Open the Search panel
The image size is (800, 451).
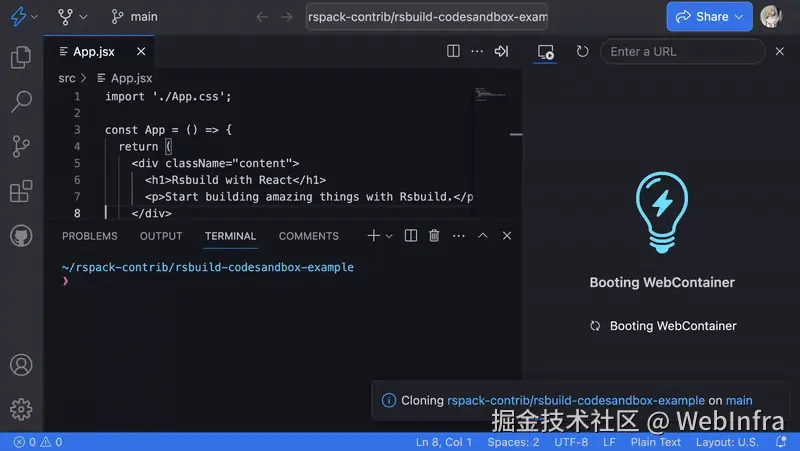(21, 102)
